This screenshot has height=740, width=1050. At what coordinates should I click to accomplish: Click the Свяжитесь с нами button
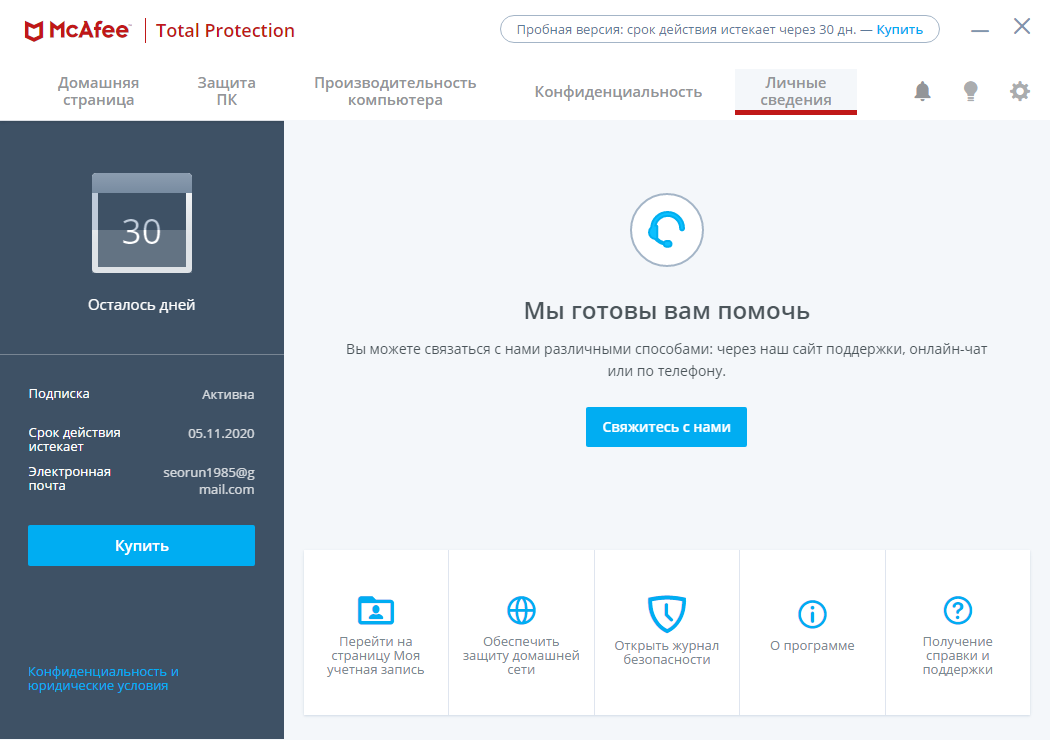pos(666,427)
